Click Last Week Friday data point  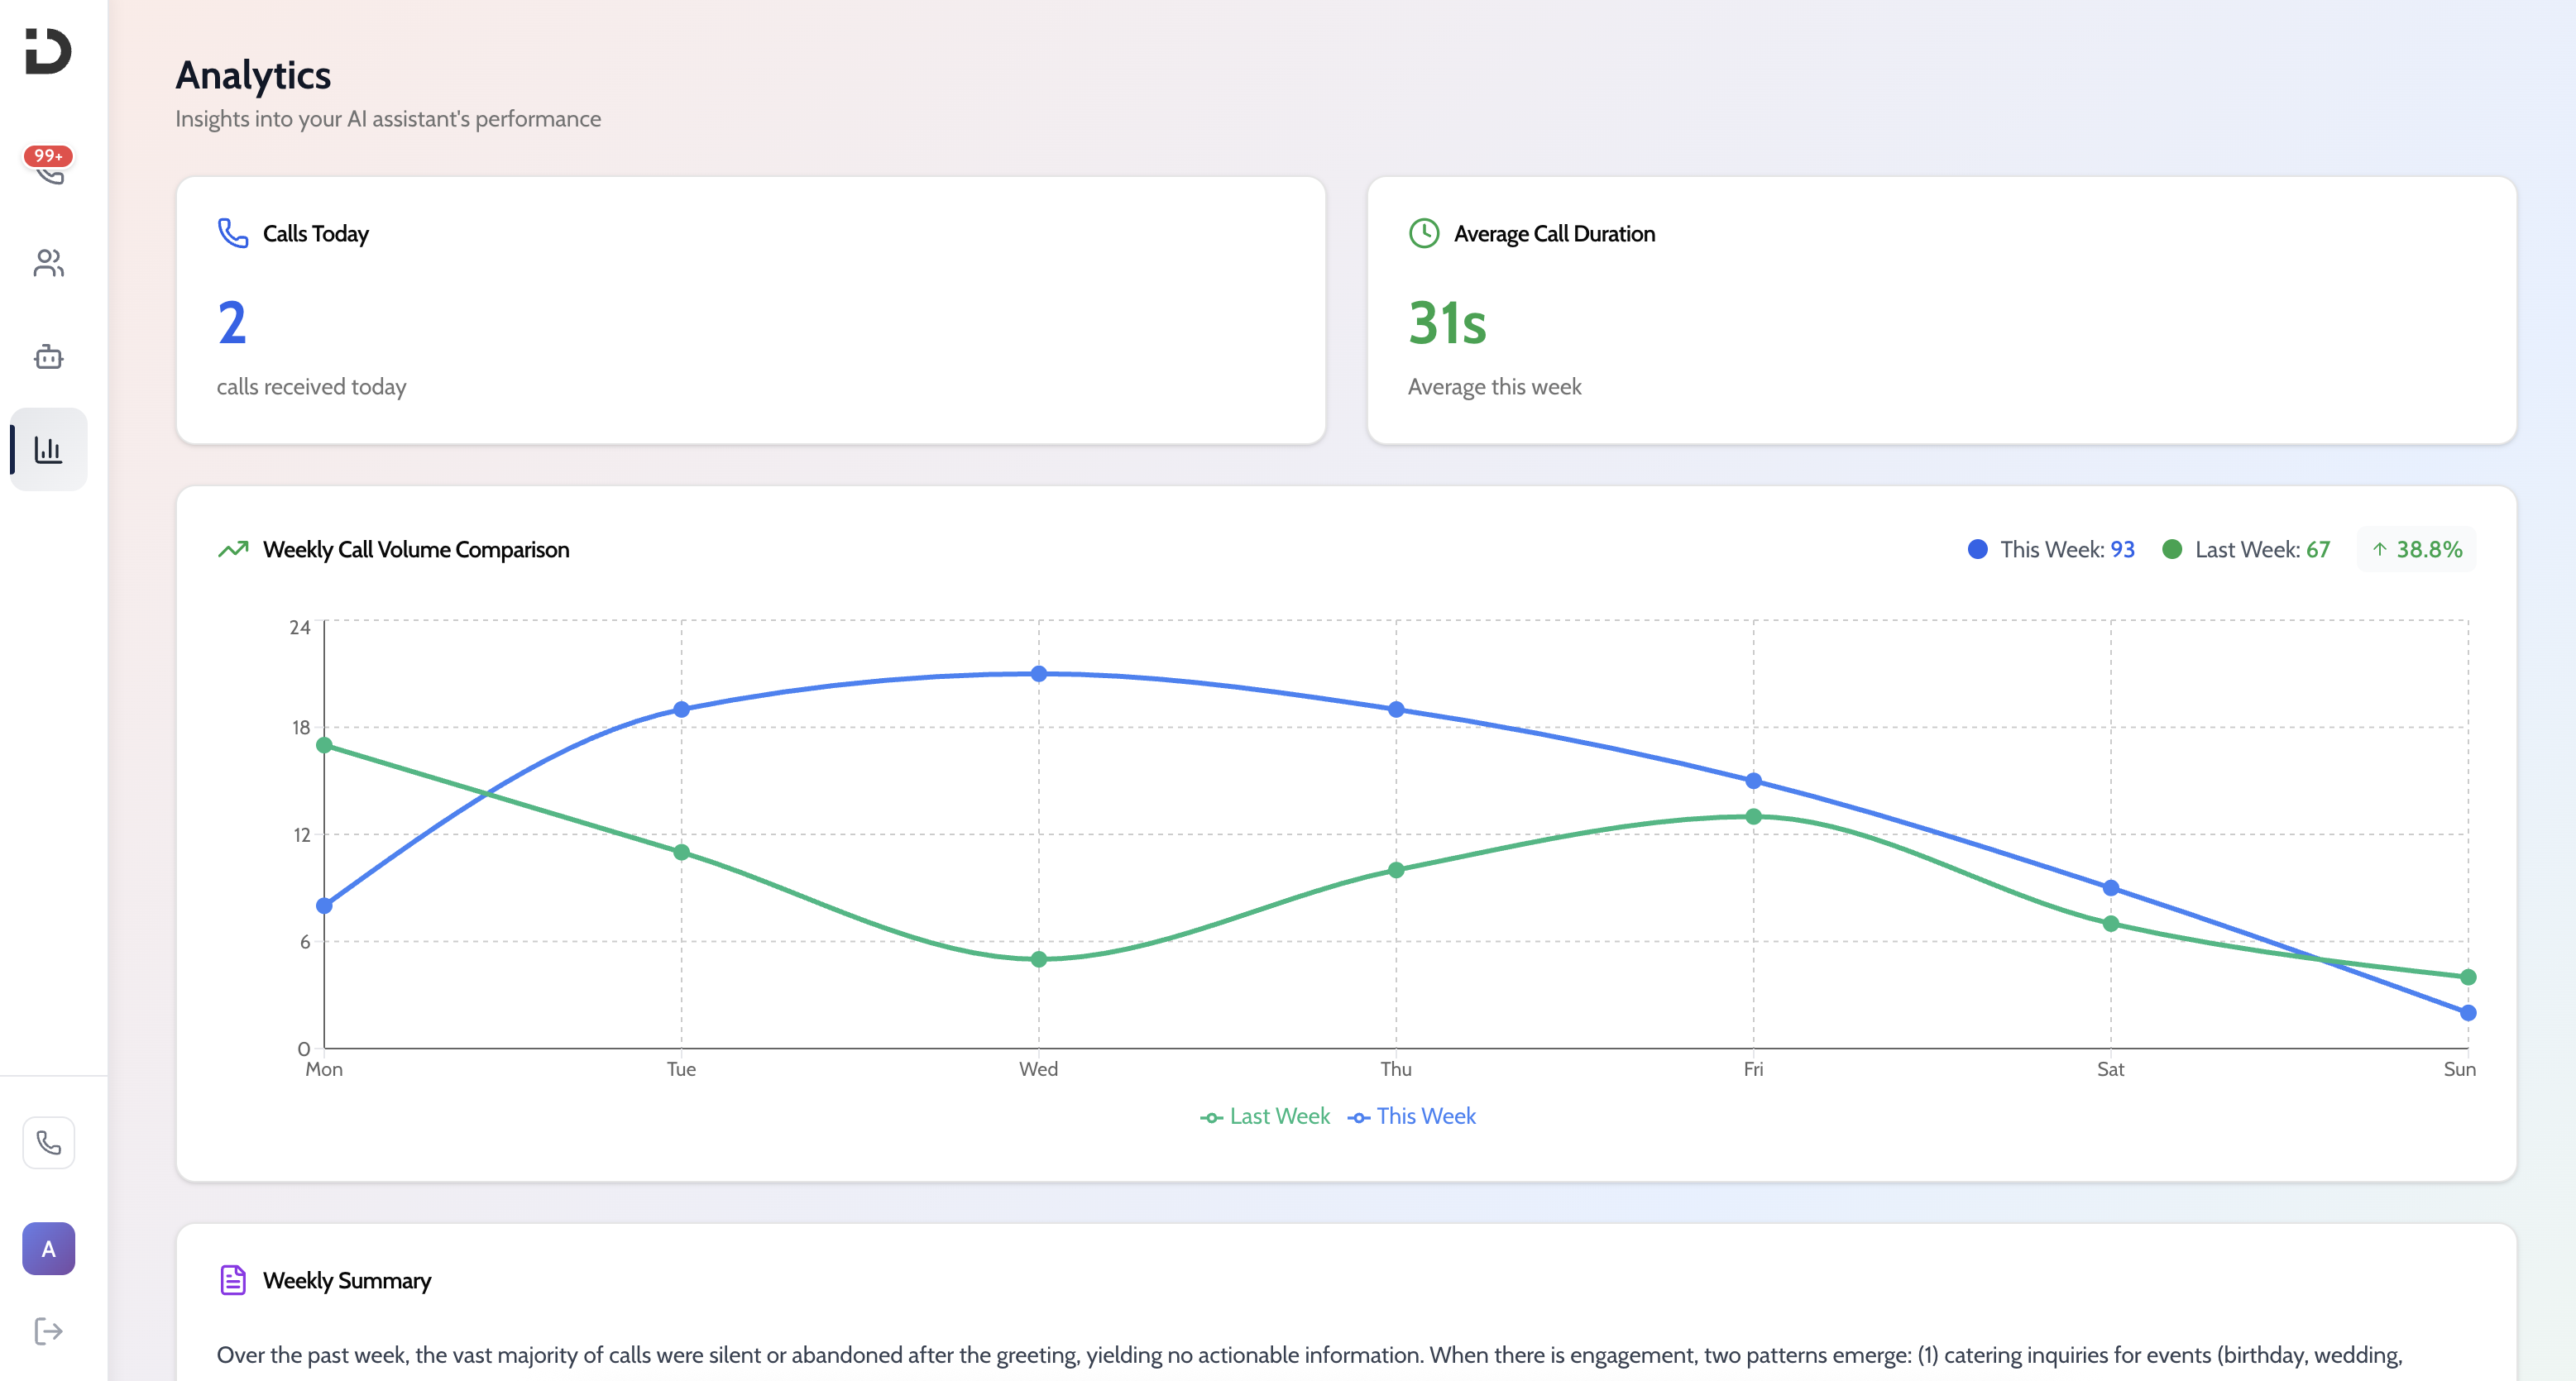coord(1753,817)
